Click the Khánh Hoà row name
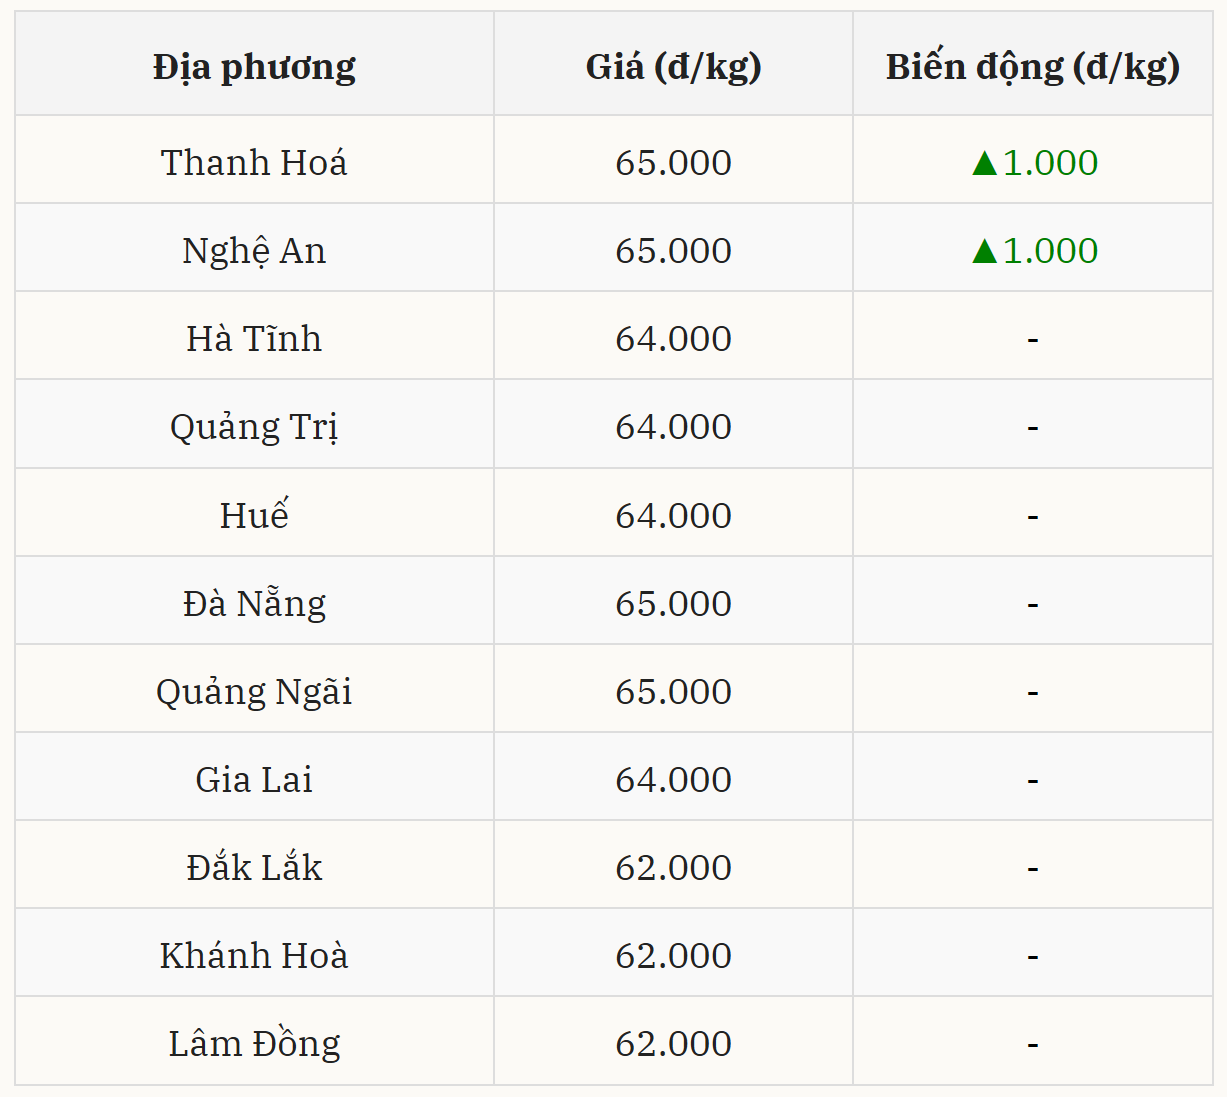The image size is (1227, 1097). (254, 956)
